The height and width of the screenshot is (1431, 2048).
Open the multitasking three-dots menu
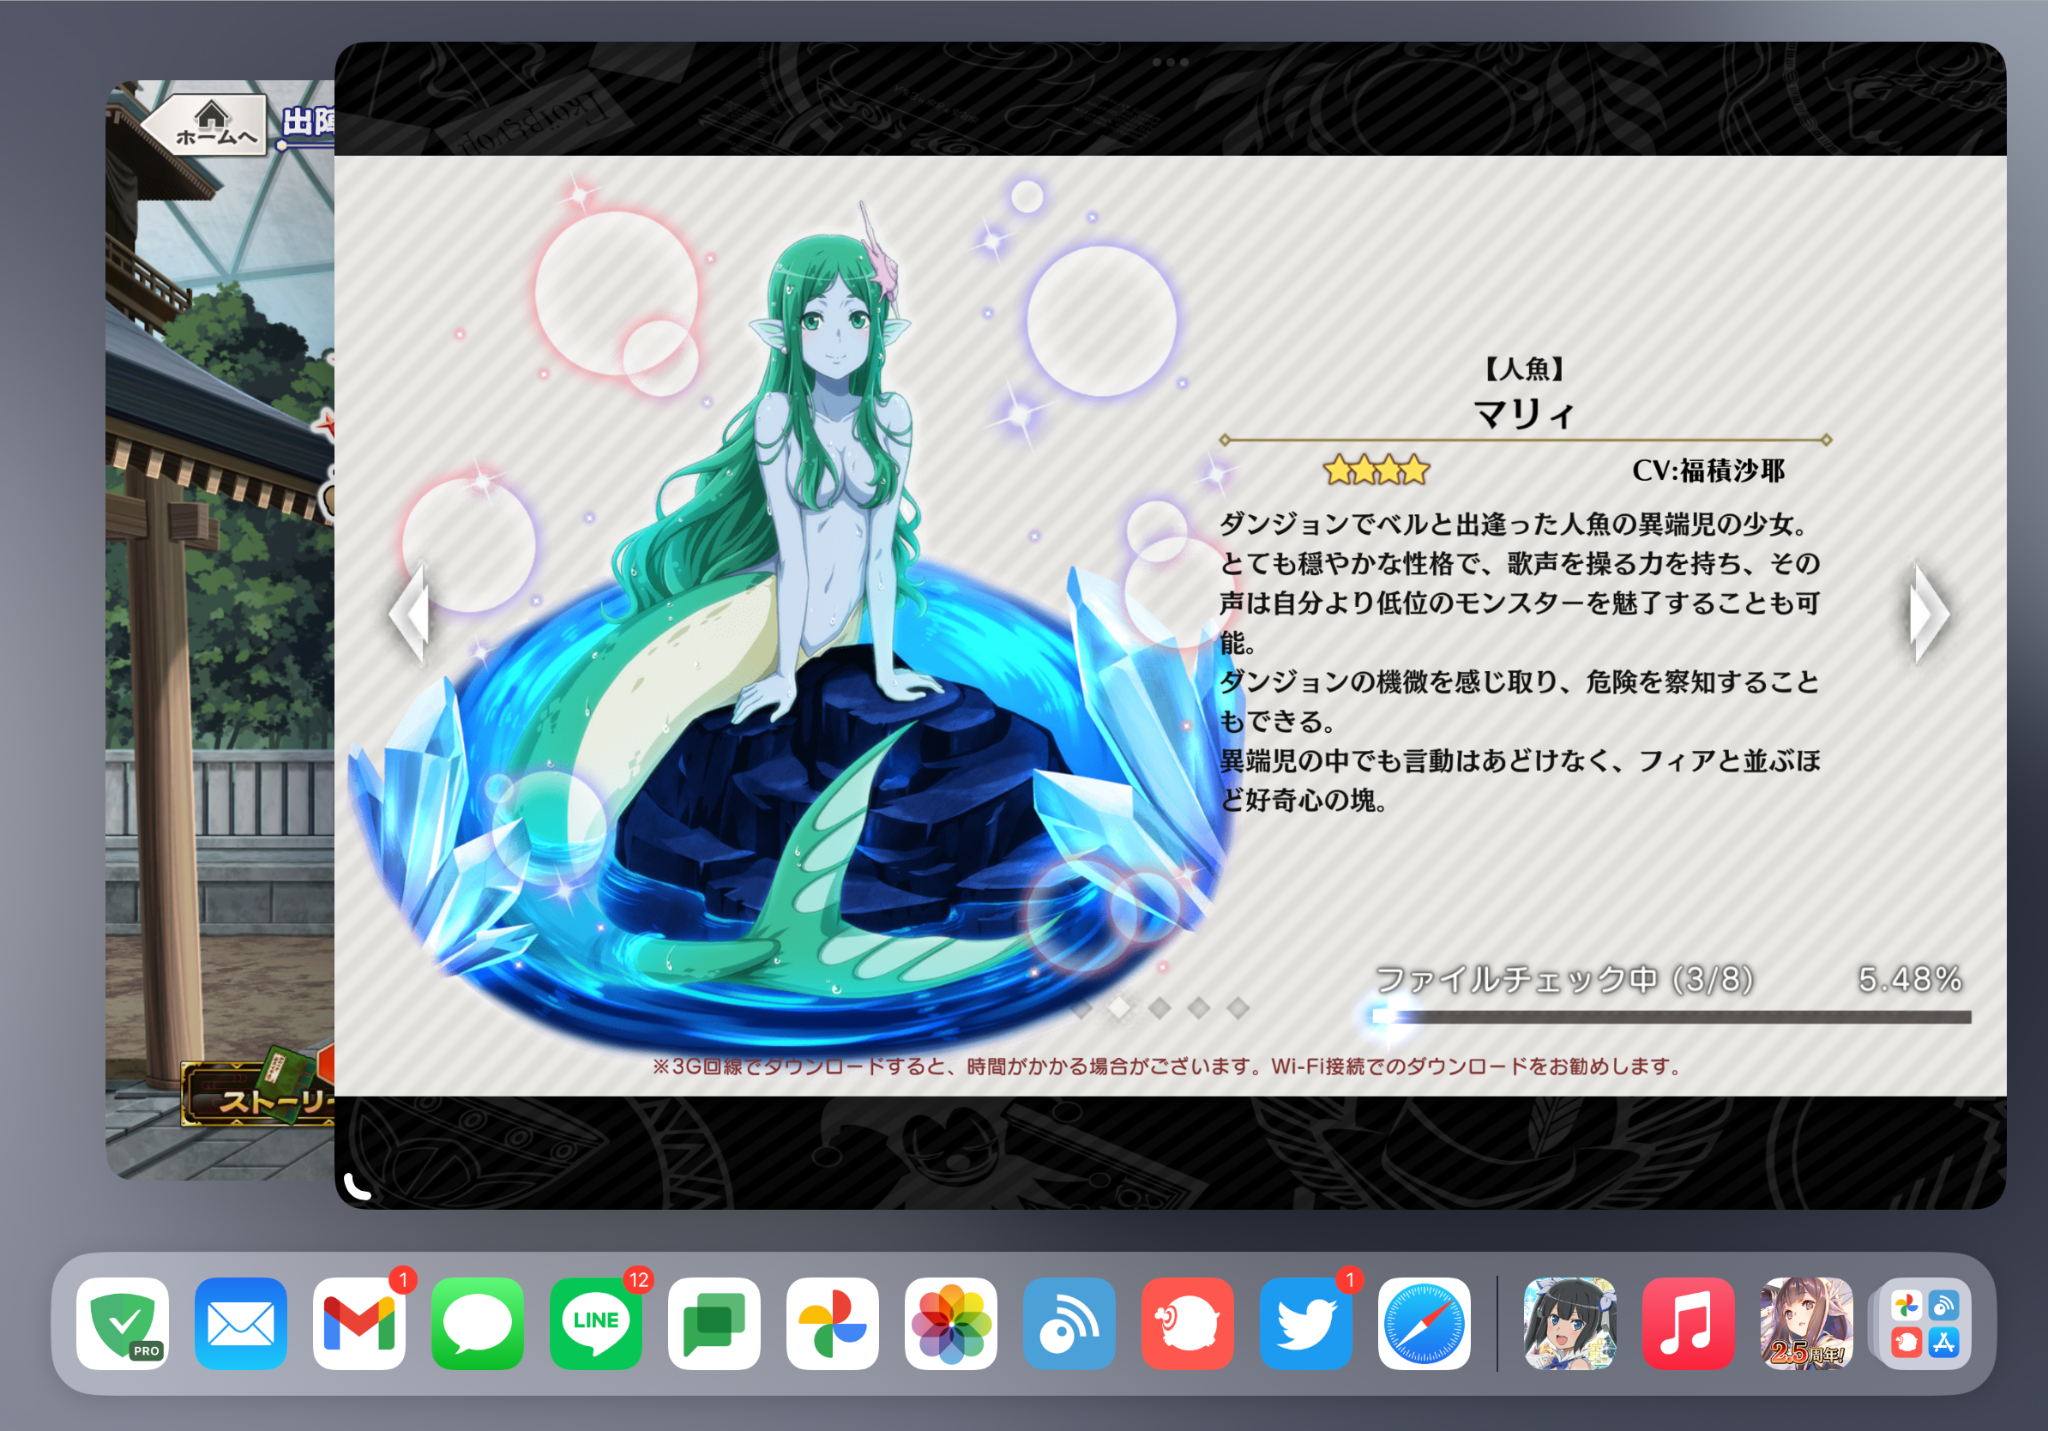(1170, 62)
